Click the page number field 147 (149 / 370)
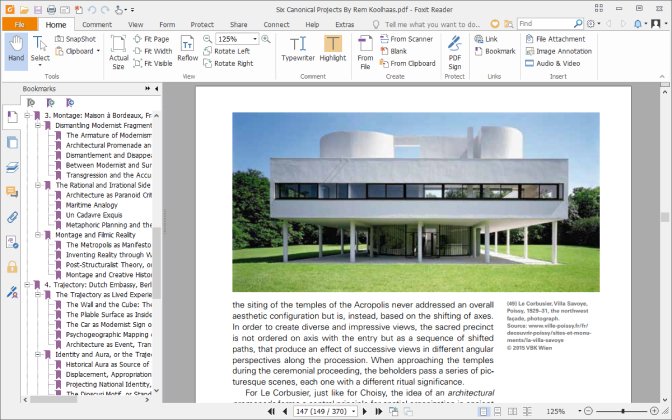Screen dimensions: 672x420 tap(321, 411)
